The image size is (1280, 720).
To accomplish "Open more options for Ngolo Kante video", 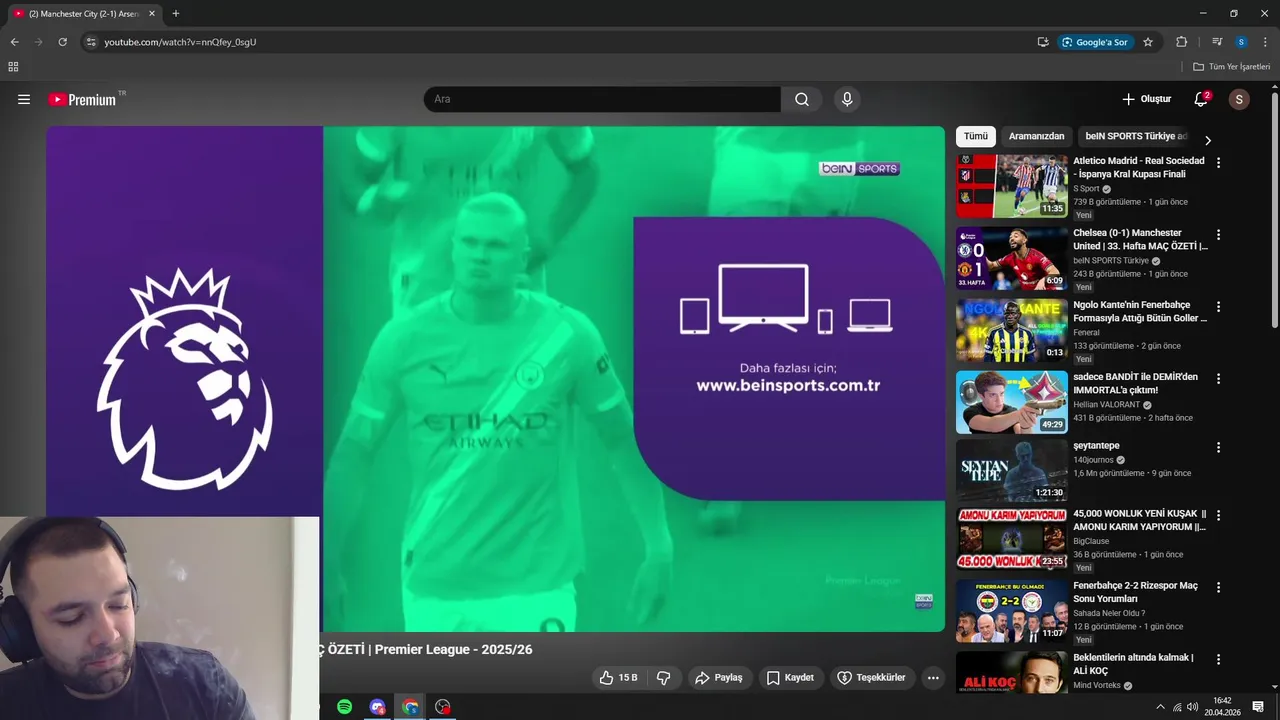I will pyautogui.click(x=1218, y=306).
